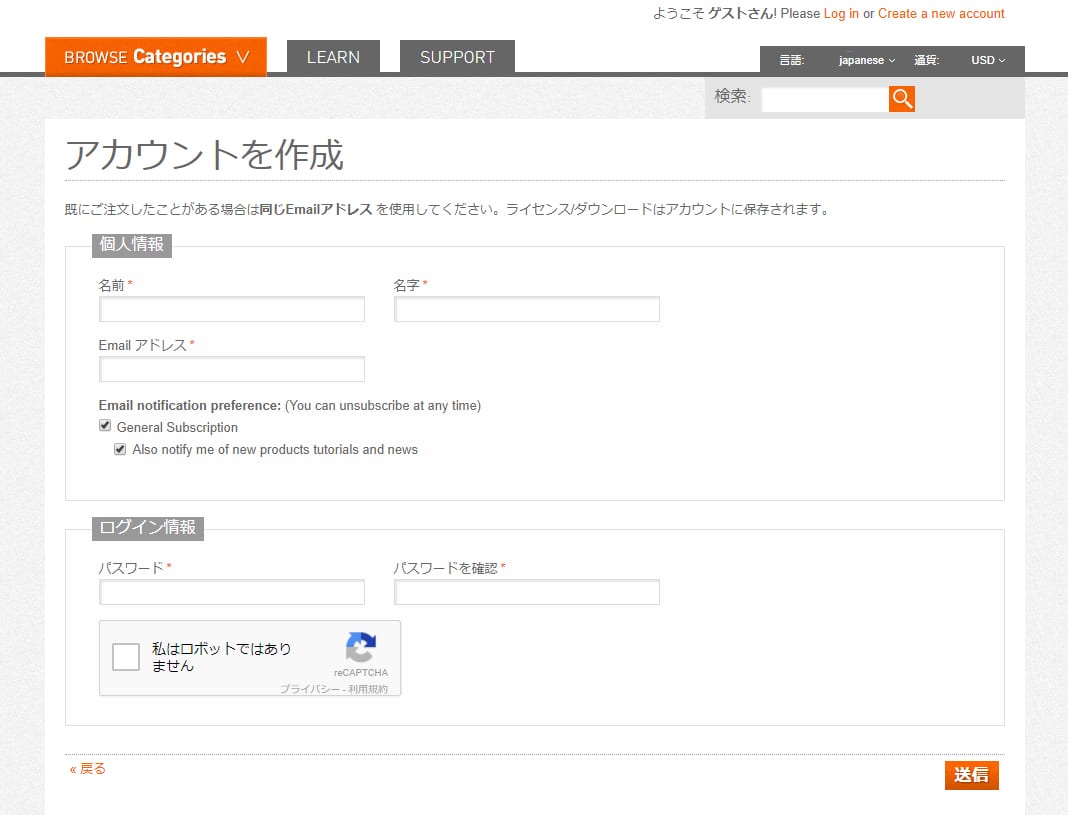
Task: Toggle the General Subscription checkbox
Action: (x=105, y=426)
